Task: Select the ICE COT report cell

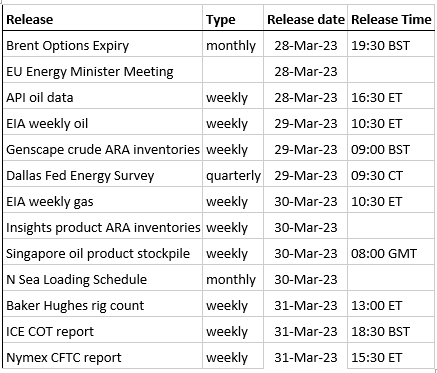Action: pos(103,331)
